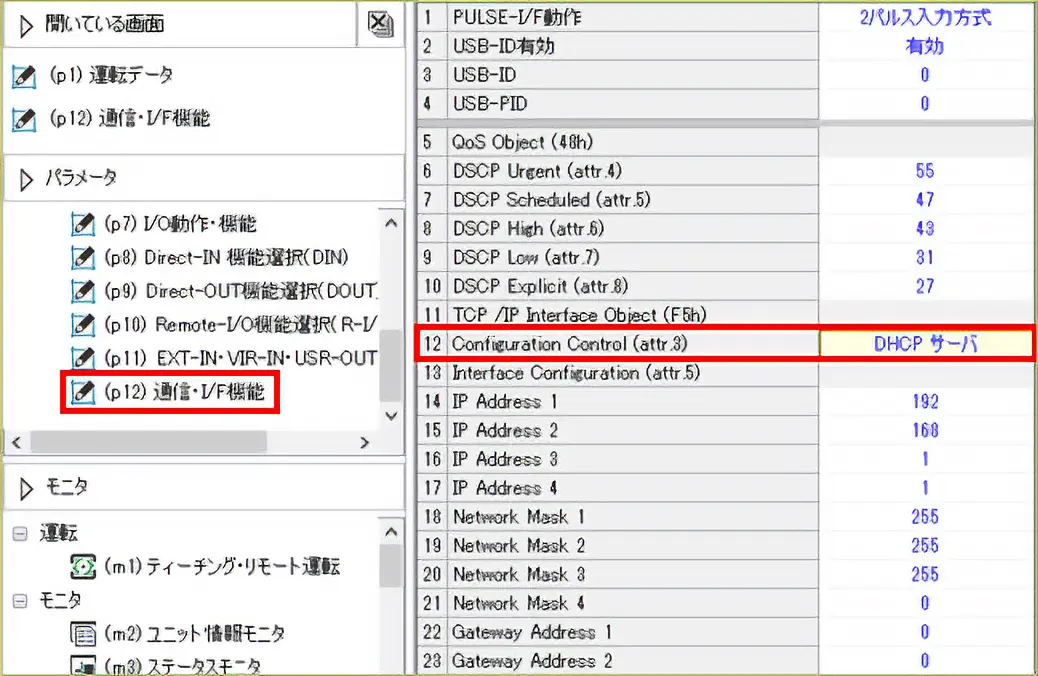
Task: Click pencil icon for (p10) Remote-I/O
Action: [x=83, y=324]
